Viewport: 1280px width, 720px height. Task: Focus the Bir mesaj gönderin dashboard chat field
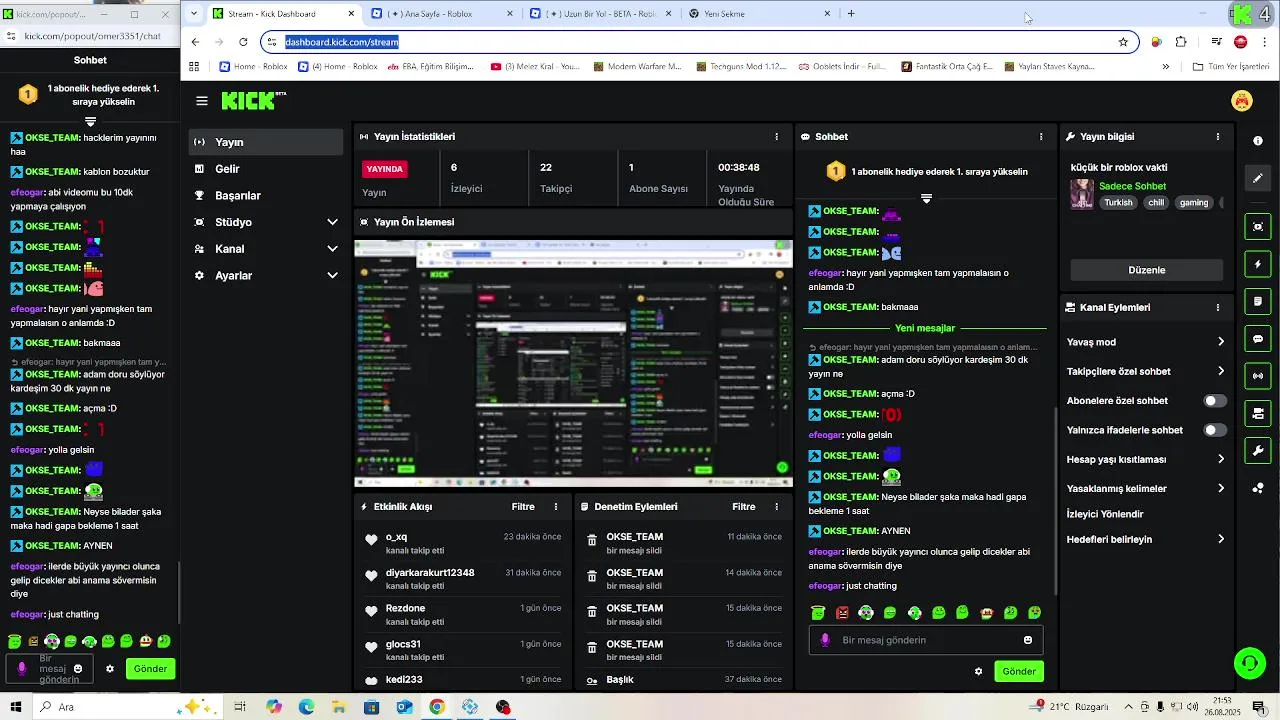925,640
